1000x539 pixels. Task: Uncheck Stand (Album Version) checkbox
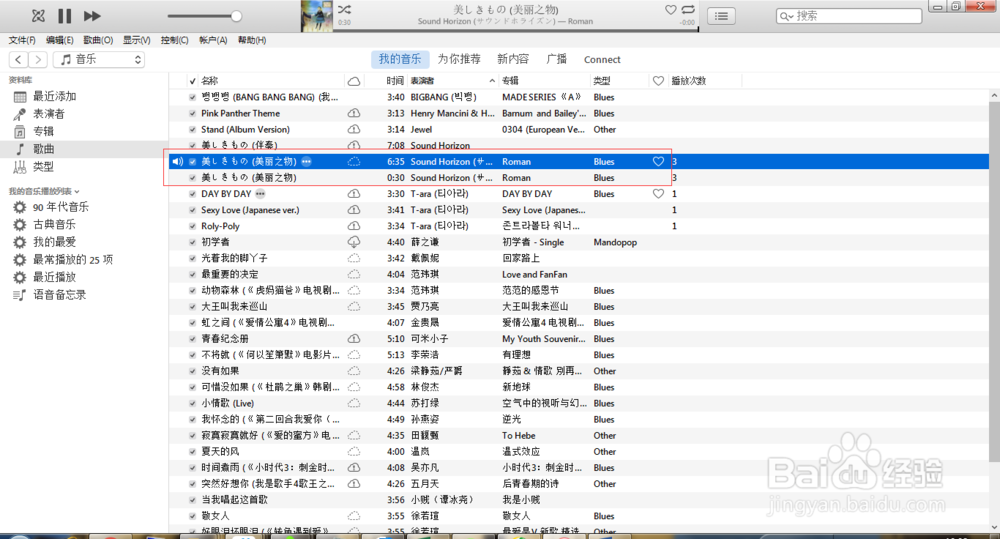tap(193, 129)
